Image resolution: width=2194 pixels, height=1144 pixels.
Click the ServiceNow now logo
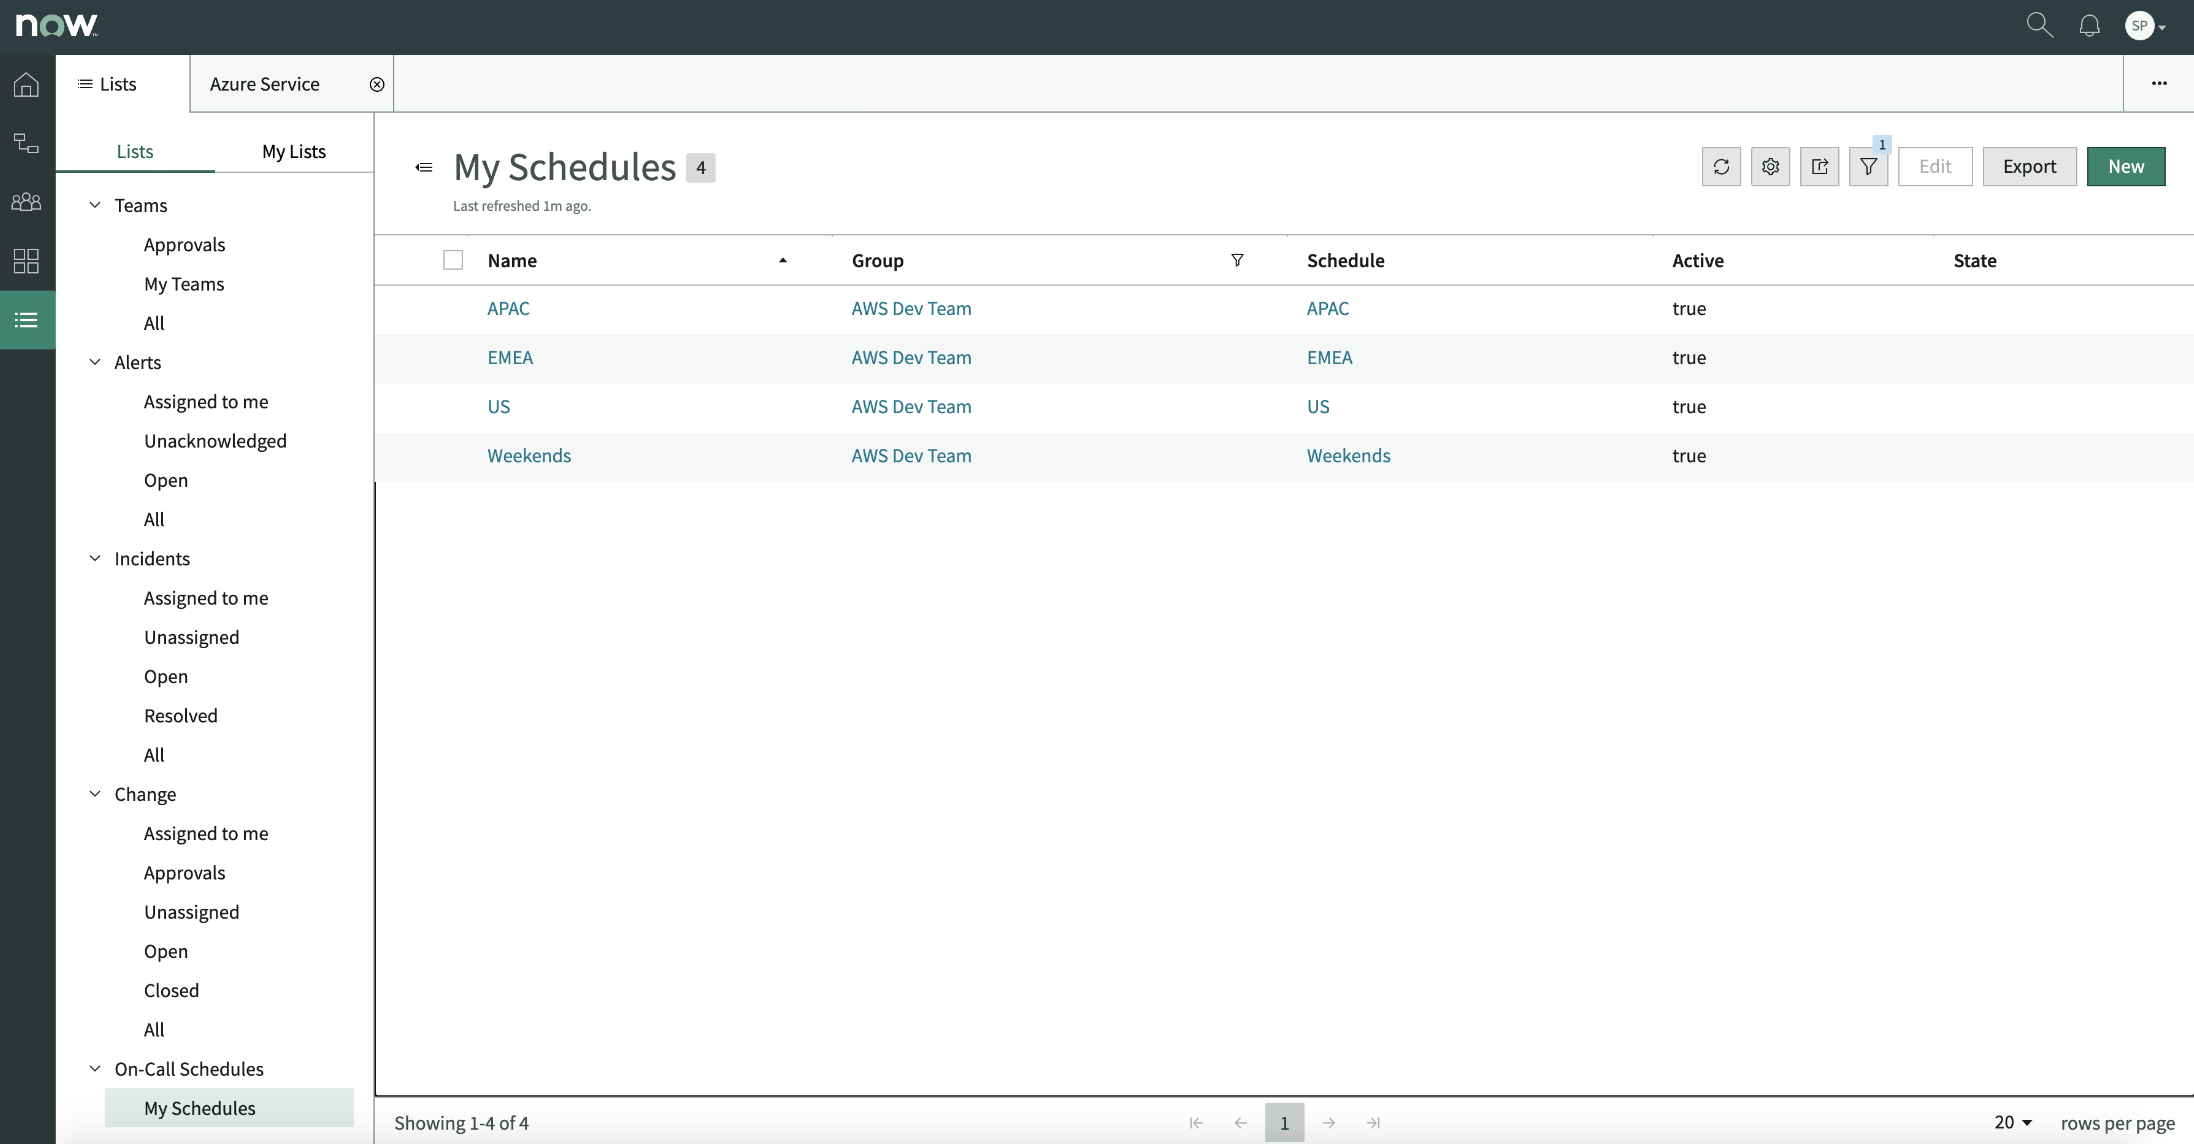point(57,26)
